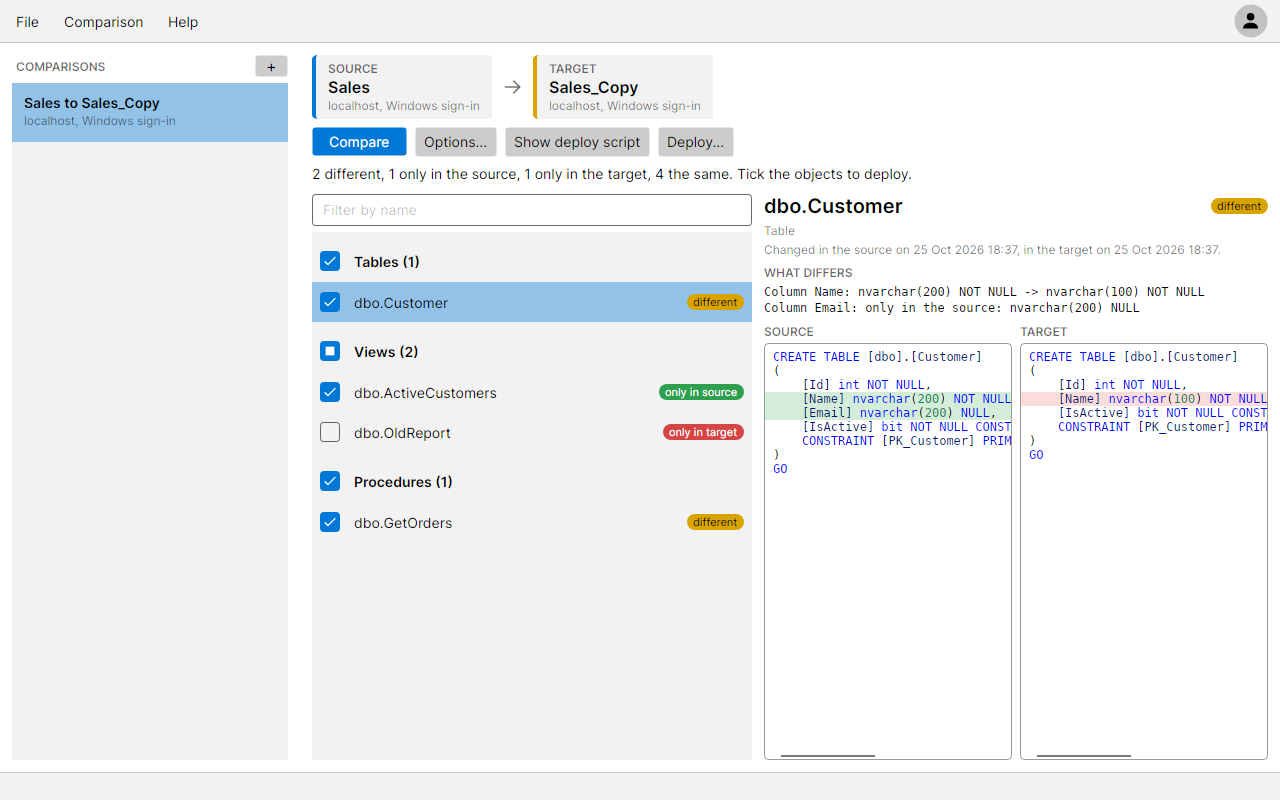Viewport: 1280px width, 800px height.
Task: Click the 'Column Email: only in the source' line
Action: (952, 307)
